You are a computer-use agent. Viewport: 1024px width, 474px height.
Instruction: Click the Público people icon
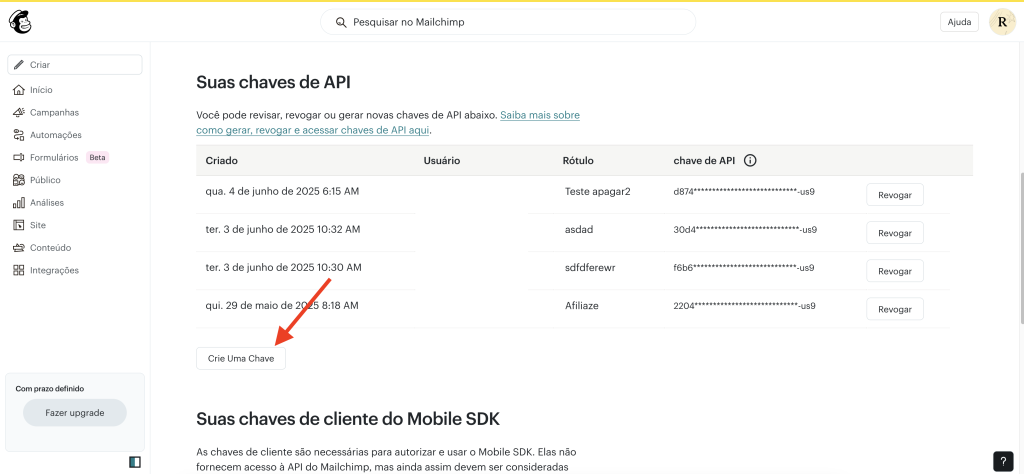pyautogui.click(x=19, y=180)
